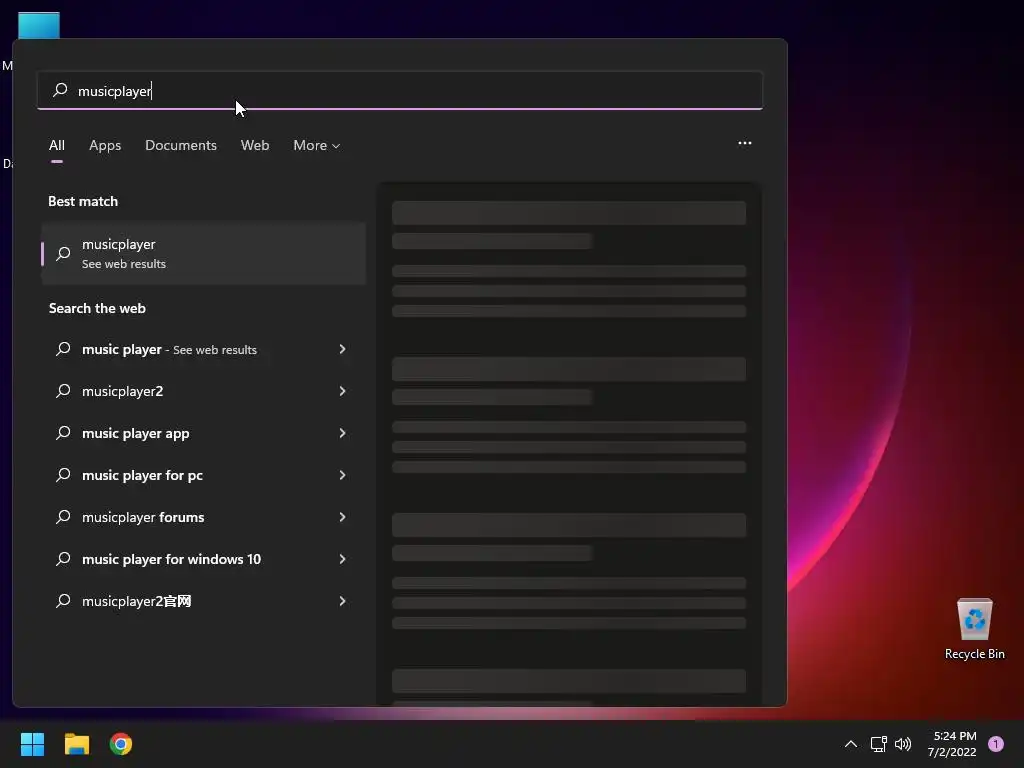Open the 'musicplayer2' search suggestion
Screen dimensions: 1024x768
click(x=203, y=391)
